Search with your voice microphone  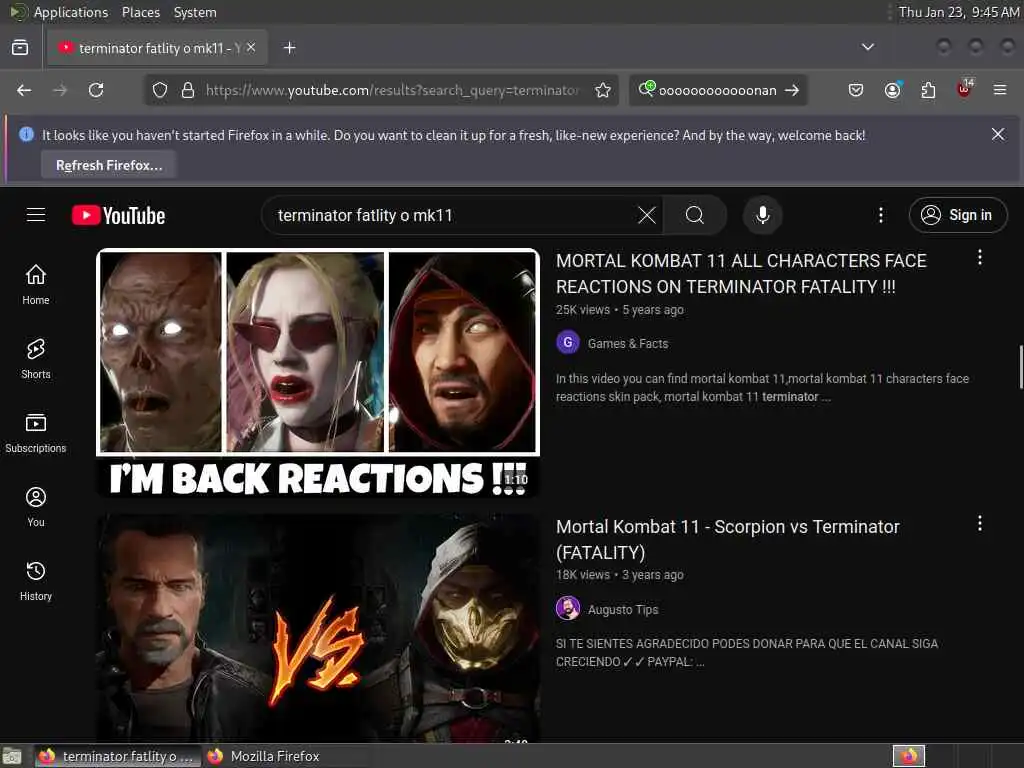[x=763, y=215]
